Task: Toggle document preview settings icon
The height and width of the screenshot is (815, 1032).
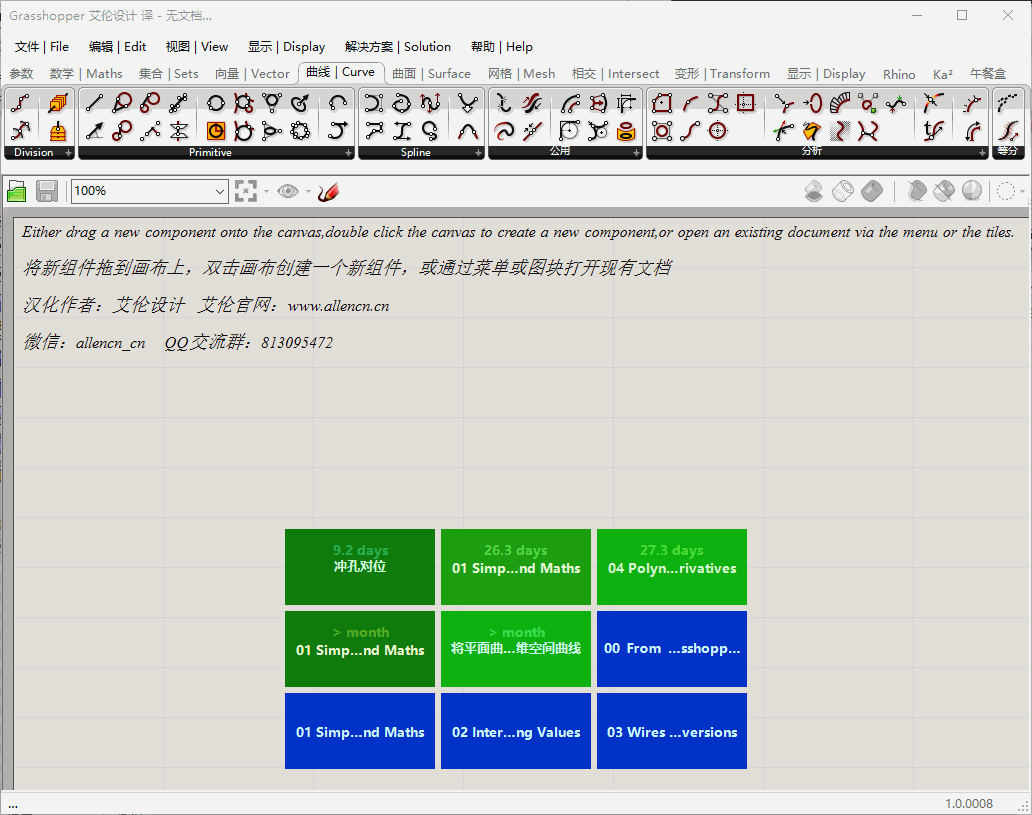Action: (x=944, y=192)
